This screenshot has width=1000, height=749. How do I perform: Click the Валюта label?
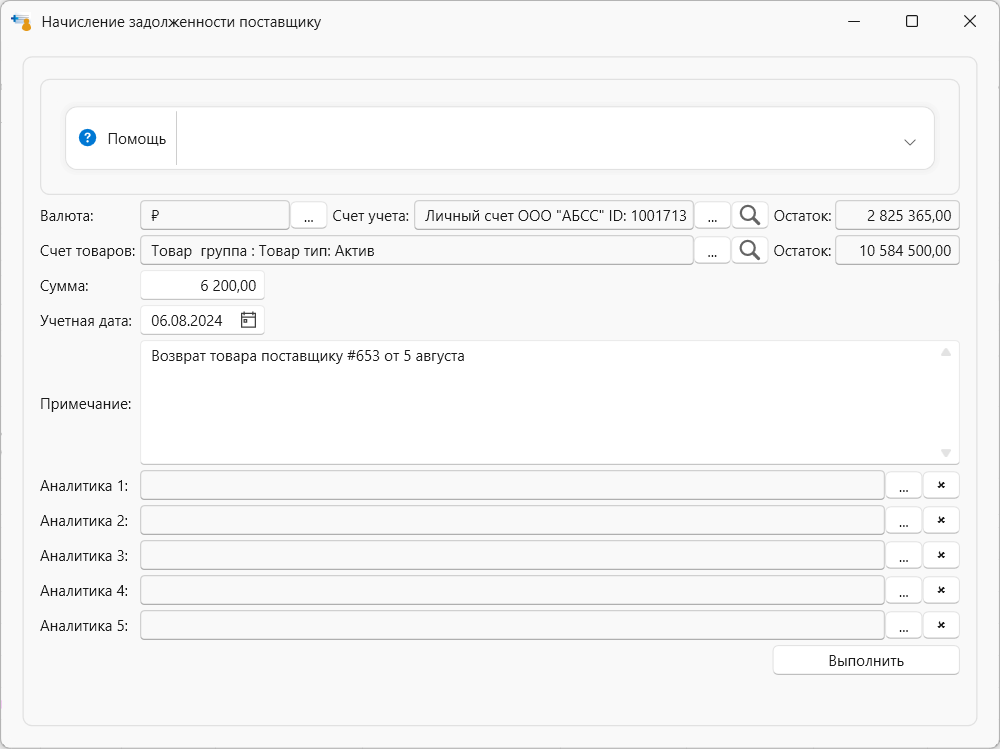(x=67, y=216)
